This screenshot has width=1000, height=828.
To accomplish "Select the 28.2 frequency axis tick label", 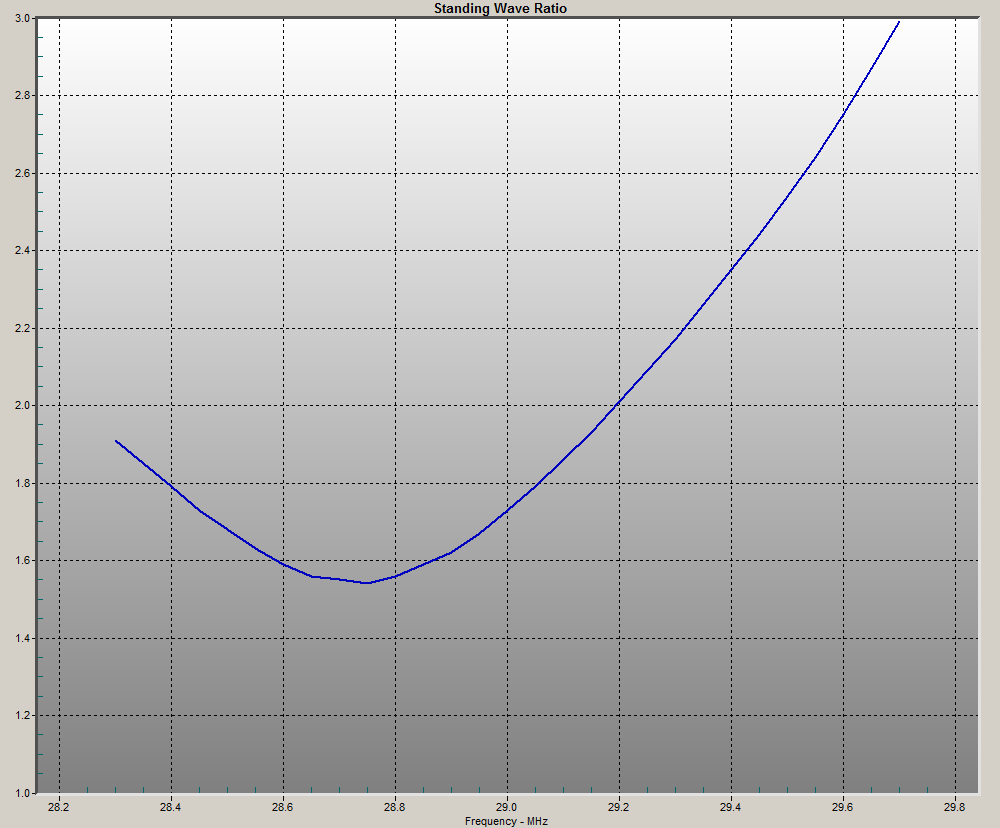I will [x=59, y=807].
